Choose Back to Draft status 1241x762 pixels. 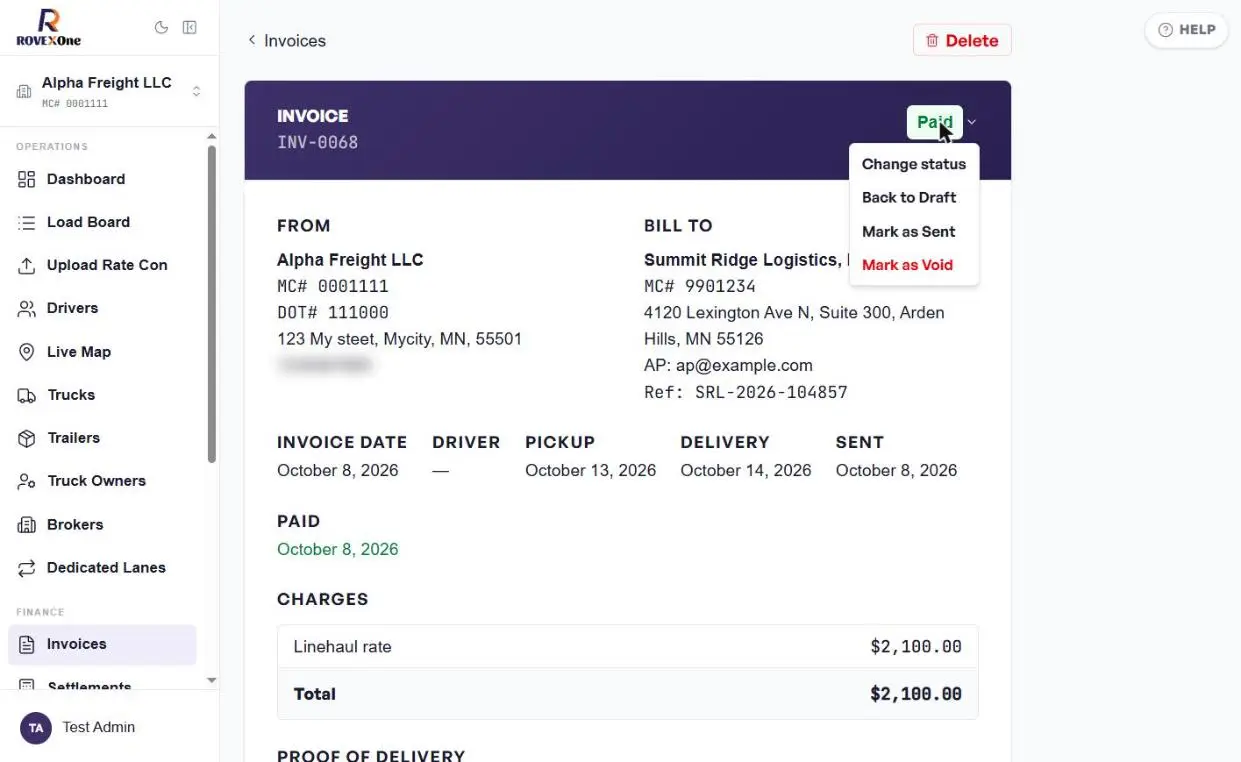click(x=909, y=197)
